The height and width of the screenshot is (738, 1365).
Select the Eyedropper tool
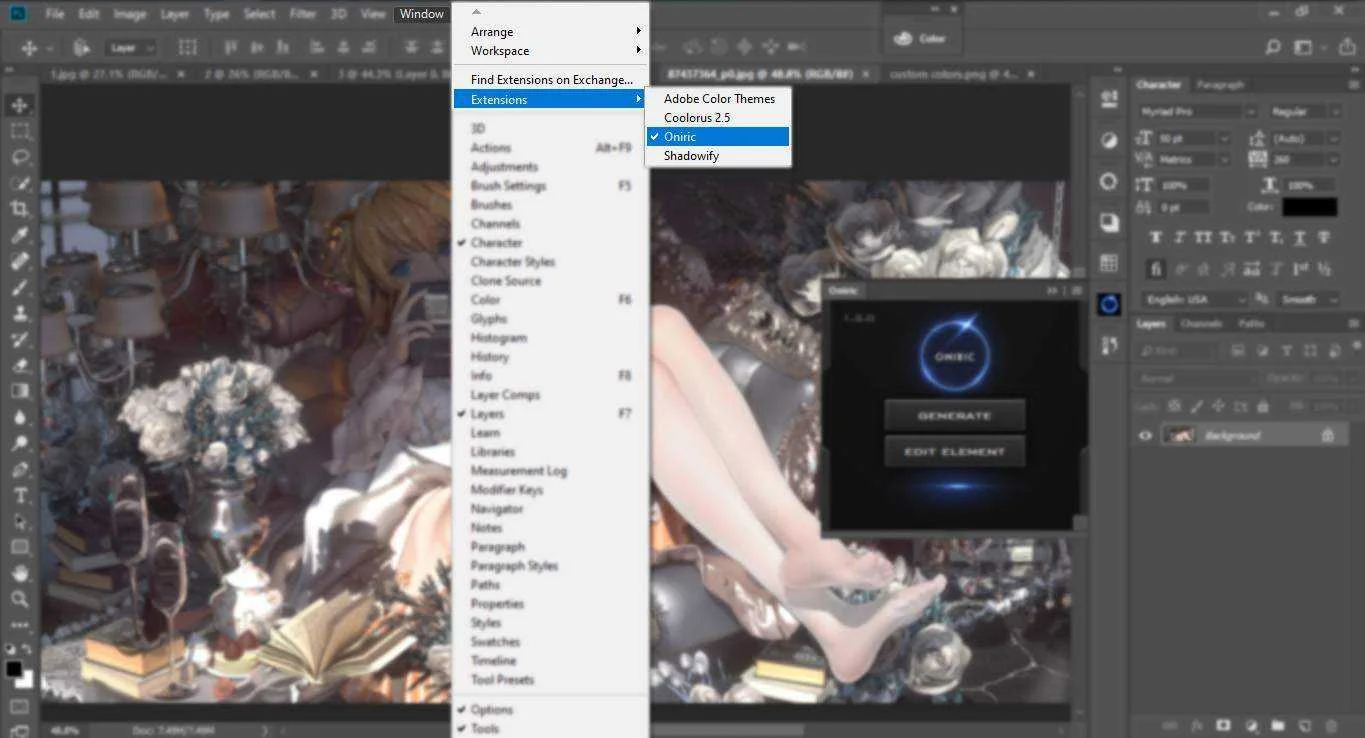19,235
